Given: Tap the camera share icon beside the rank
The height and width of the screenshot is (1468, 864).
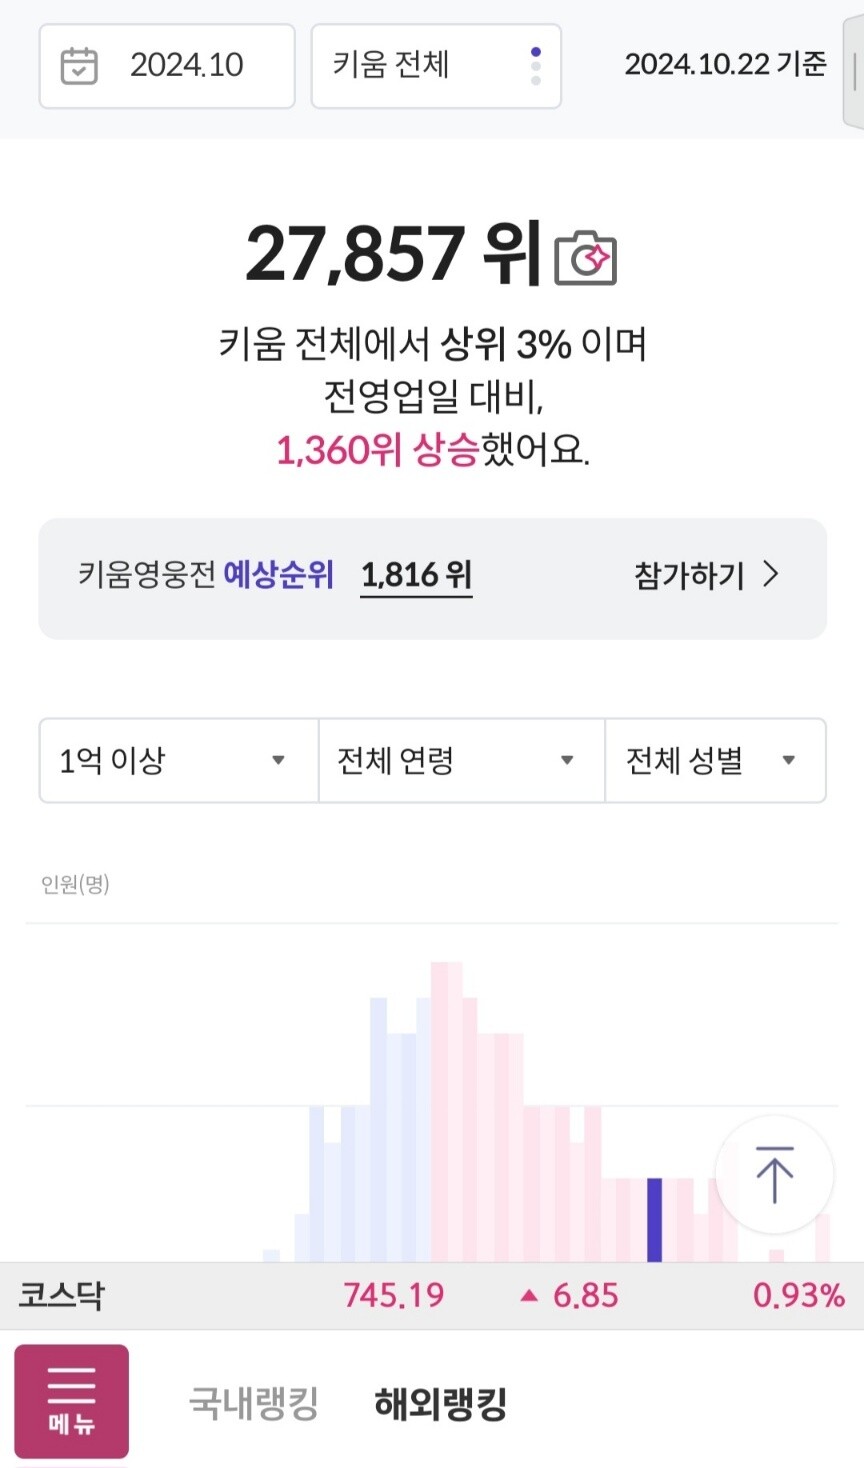Looking at the screenshot, I should (x=585, y=258).
